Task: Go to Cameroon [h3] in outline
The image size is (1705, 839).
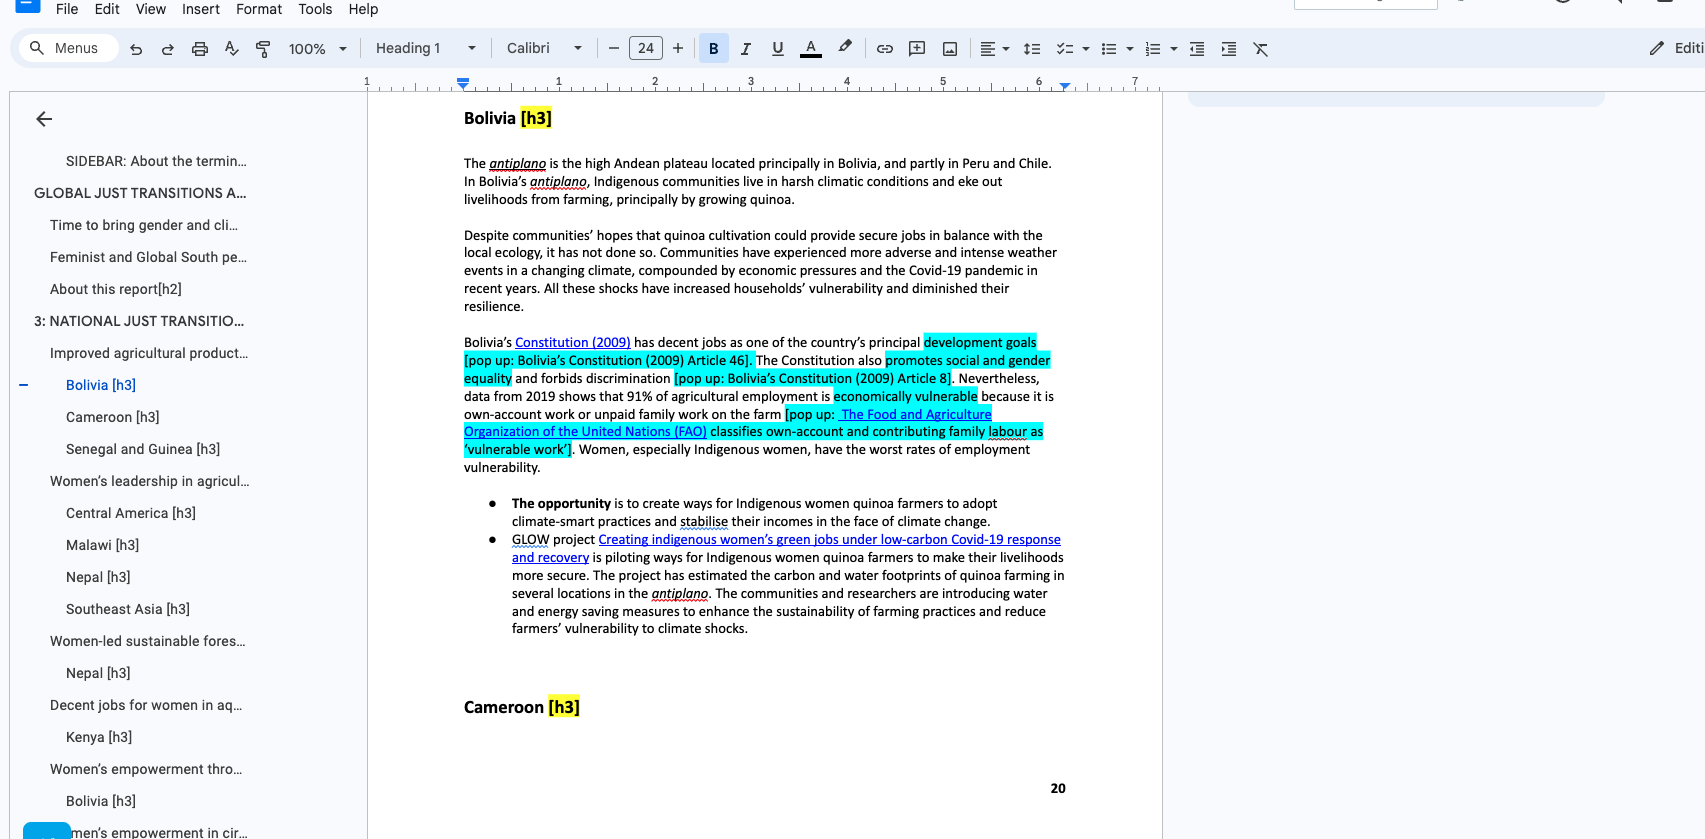Action: [x=112, y=417]
